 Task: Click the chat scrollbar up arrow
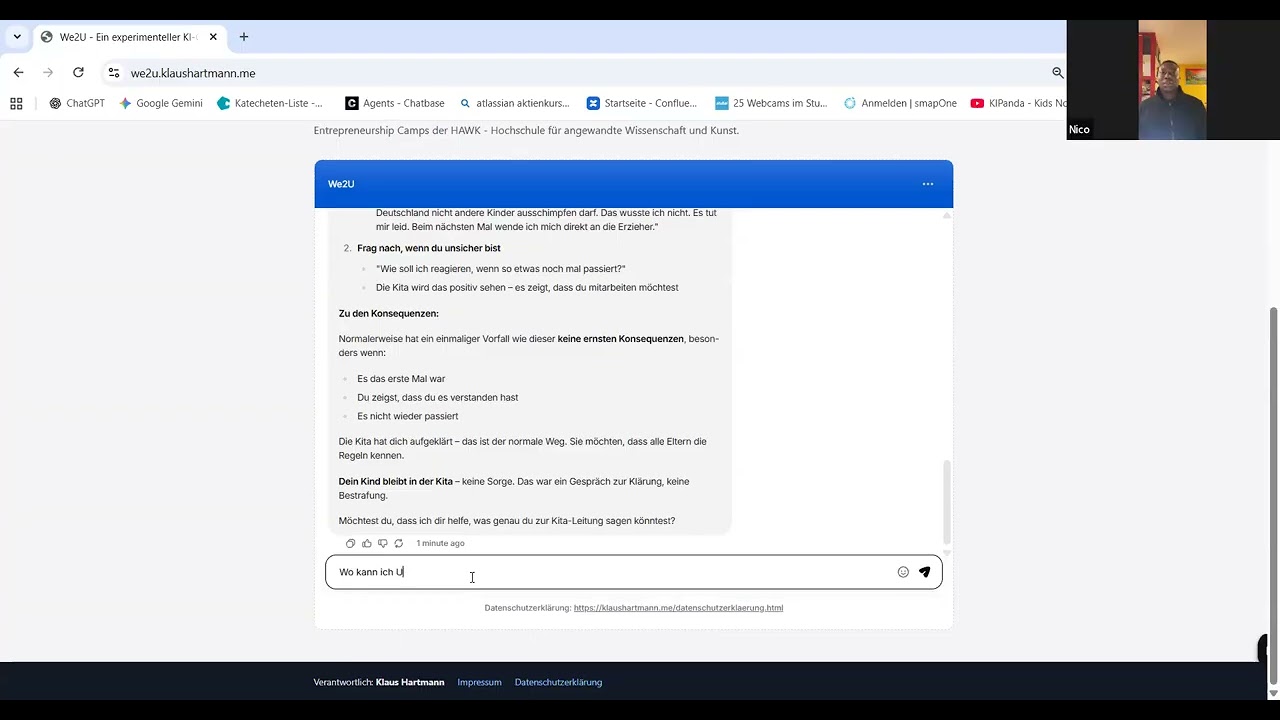pyautogui.click(x=947, y=215)
